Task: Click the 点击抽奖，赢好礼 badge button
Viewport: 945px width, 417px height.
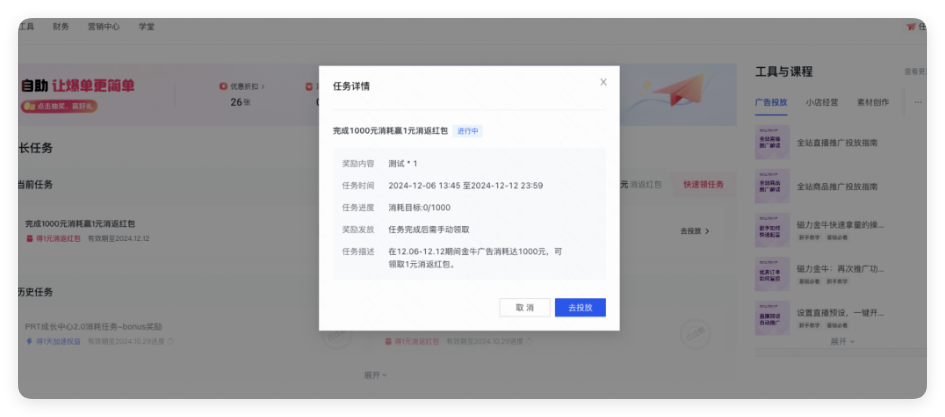Action: tap(59, 106)
